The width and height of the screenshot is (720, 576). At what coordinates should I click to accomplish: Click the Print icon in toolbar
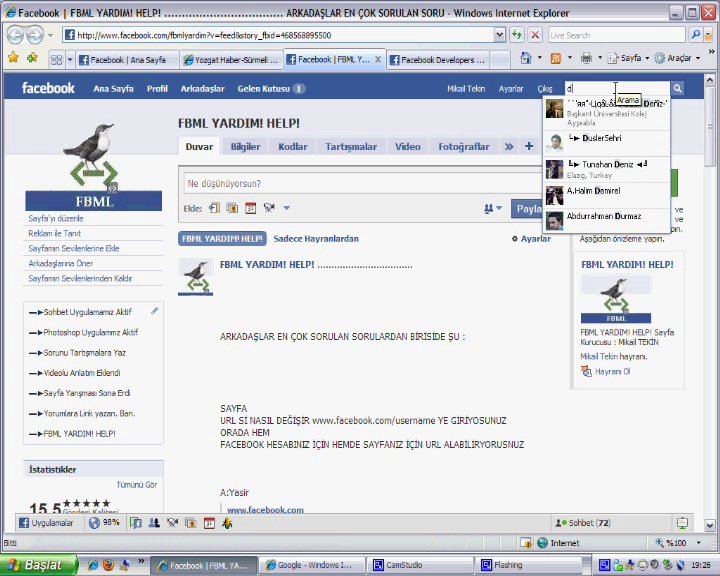[586, 58]
